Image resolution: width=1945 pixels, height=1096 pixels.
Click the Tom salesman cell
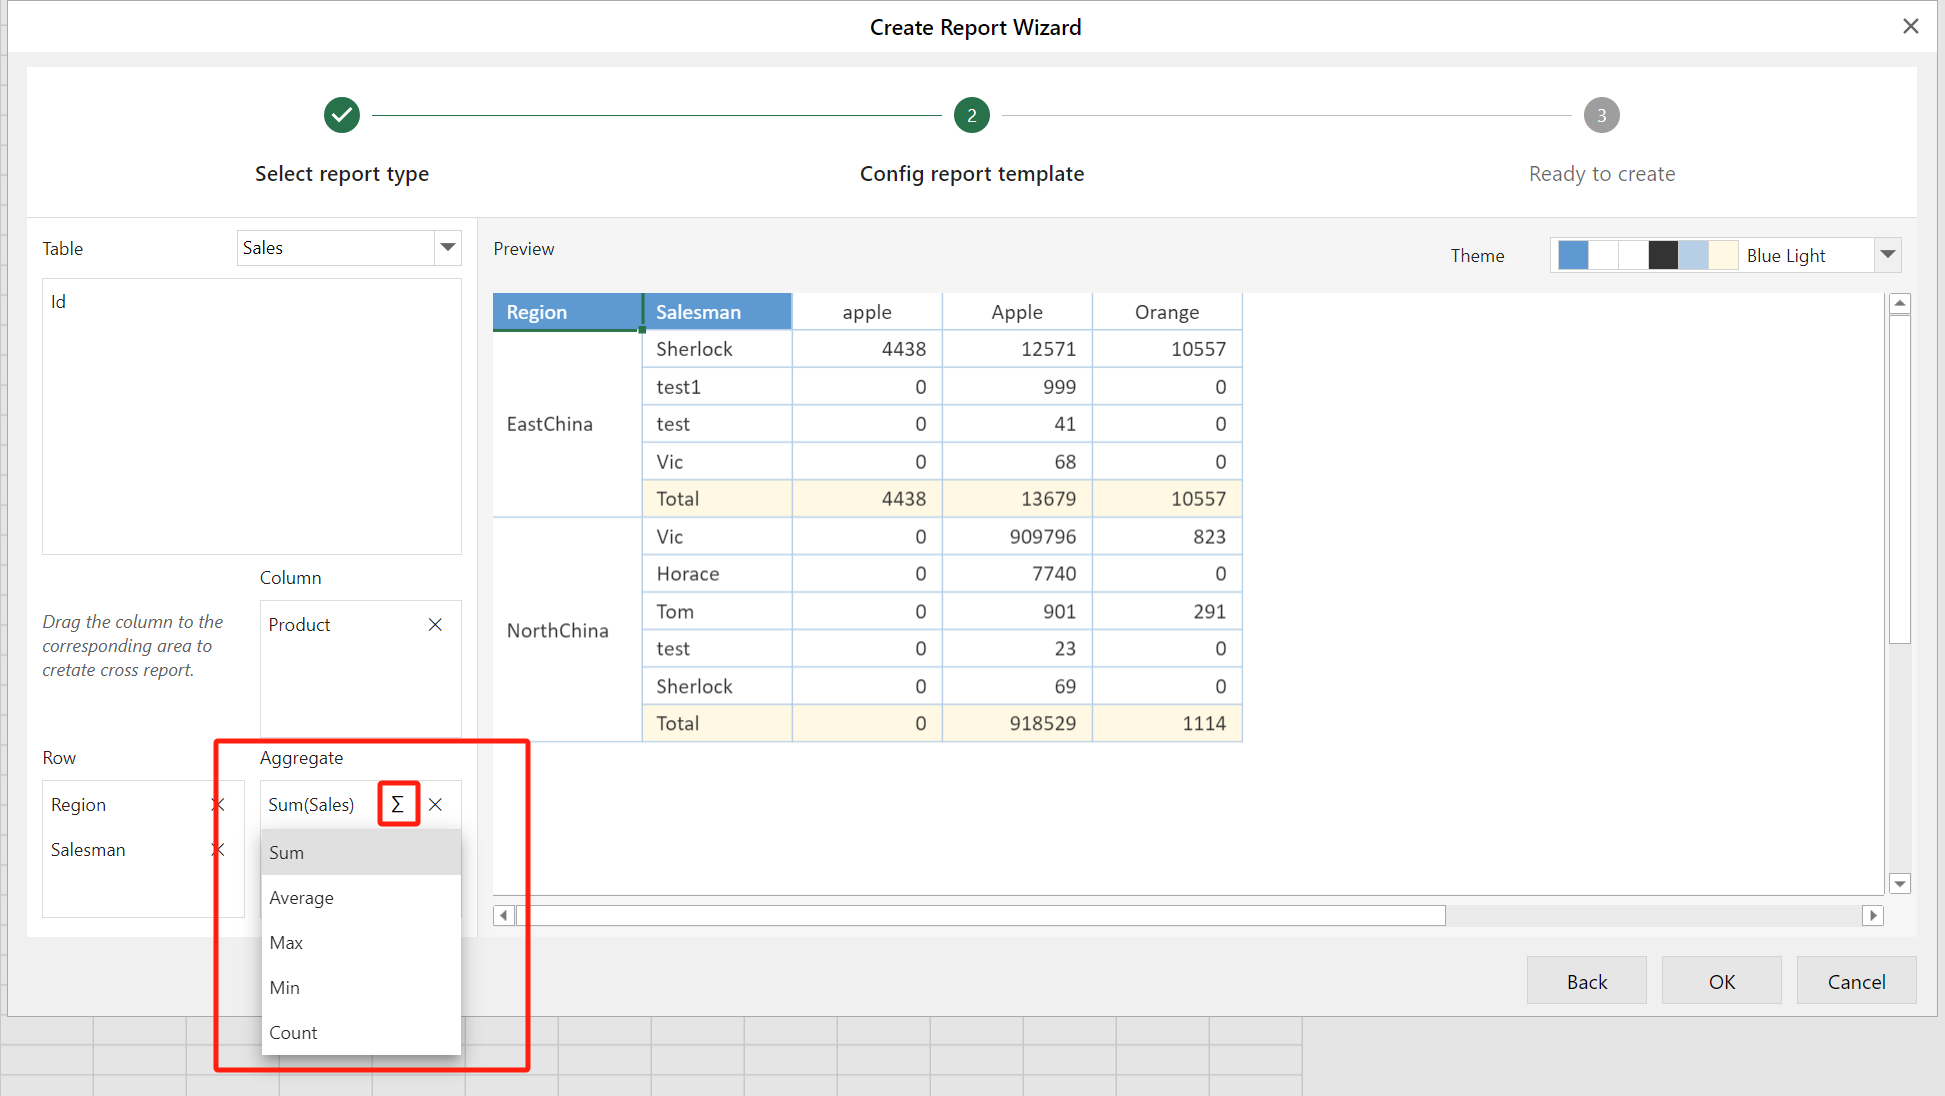coord(717,612)
